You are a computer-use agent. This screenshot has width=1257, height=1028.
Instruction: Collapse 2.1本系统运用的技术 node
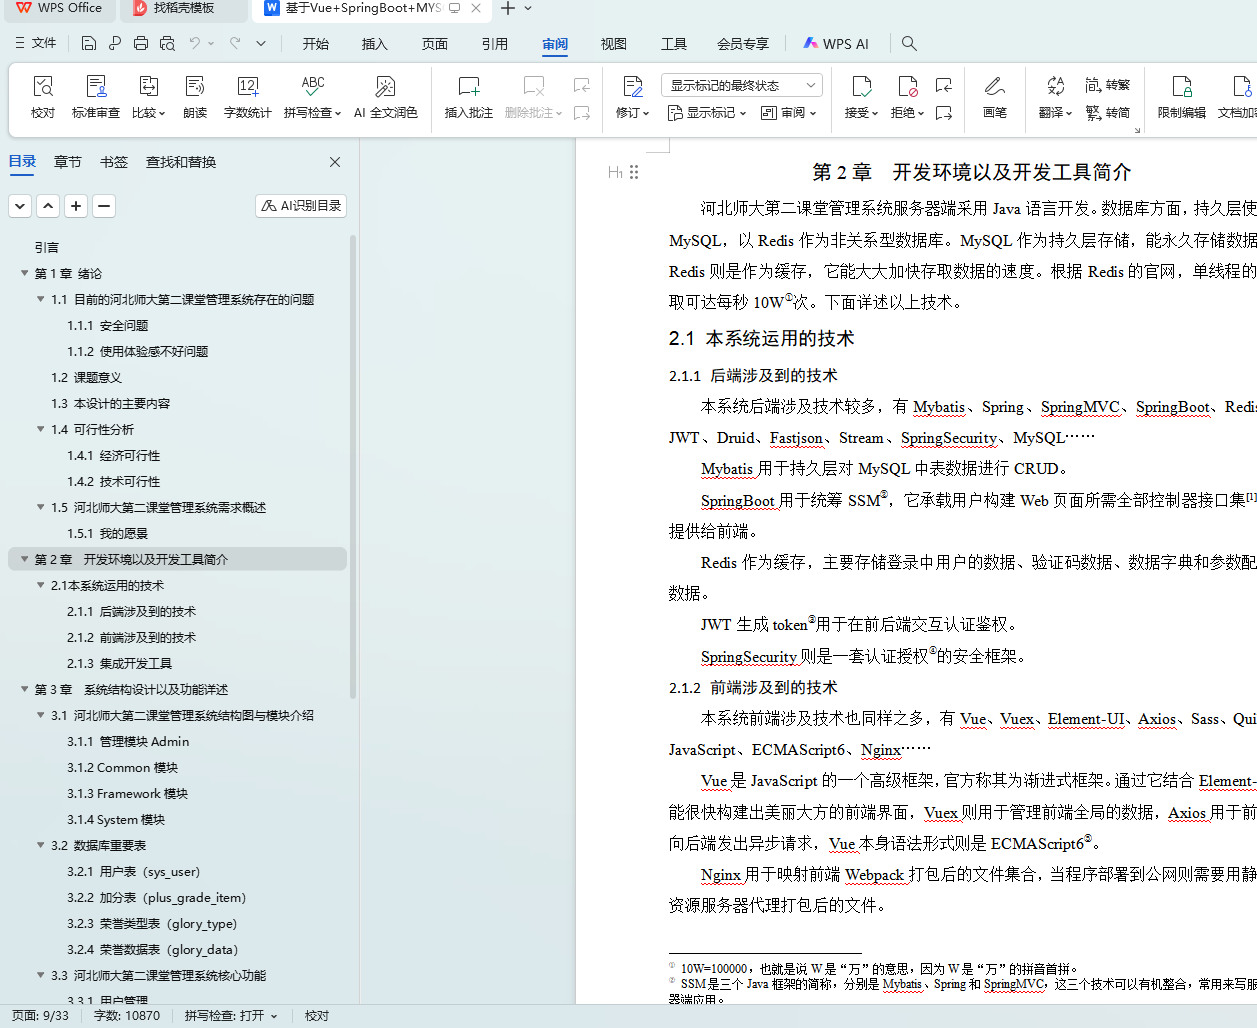click(x=40, y=585)
